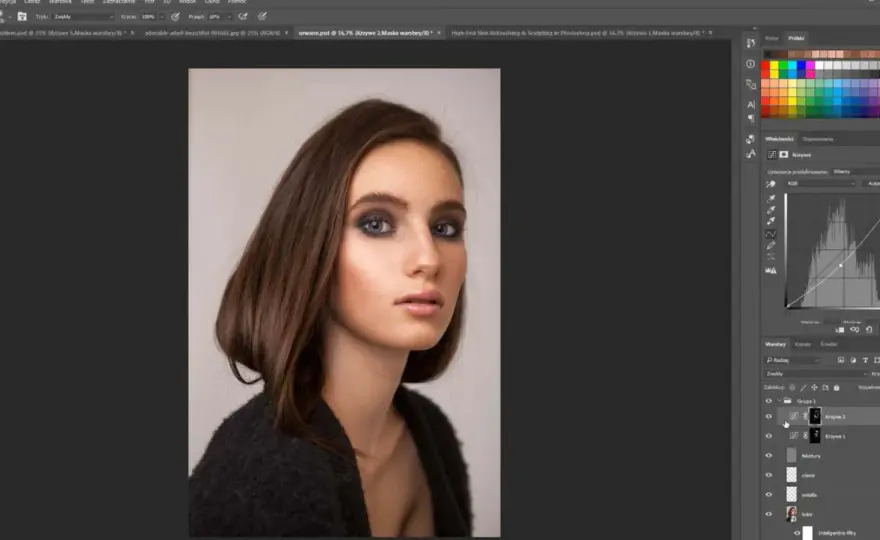The height and width of the screenshot is (540, 880).
Task: Click the clip to layer icon in Properties
Action: pos(840,330)
